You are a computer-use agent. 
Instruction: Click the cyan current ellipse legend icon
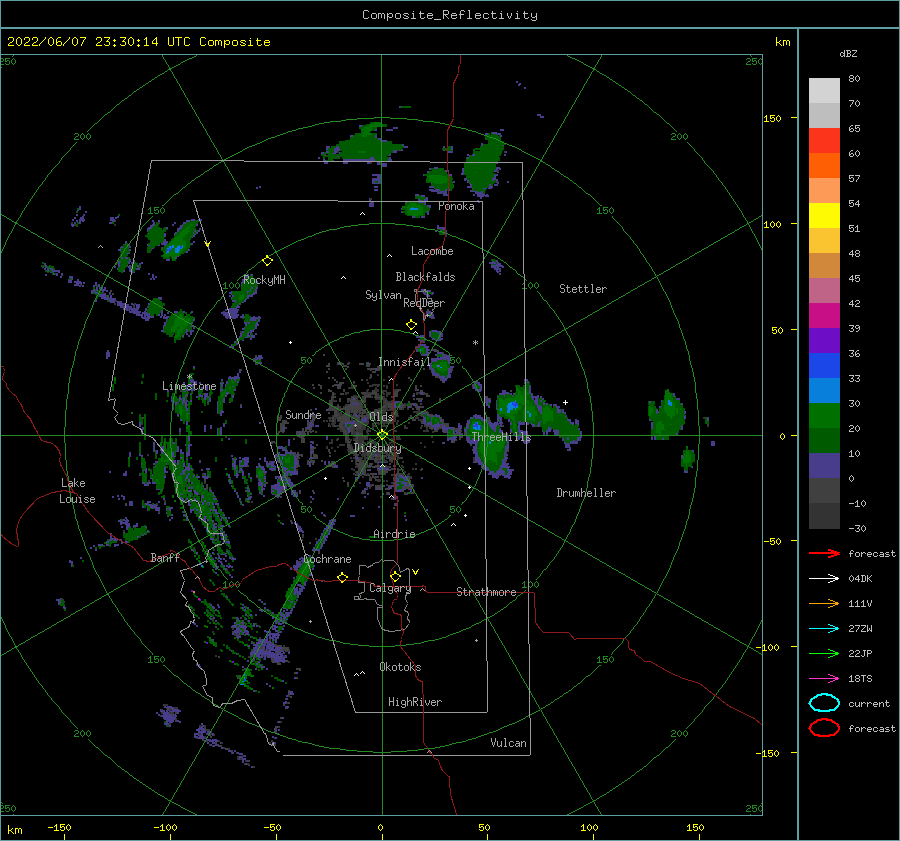coord(824,703)
